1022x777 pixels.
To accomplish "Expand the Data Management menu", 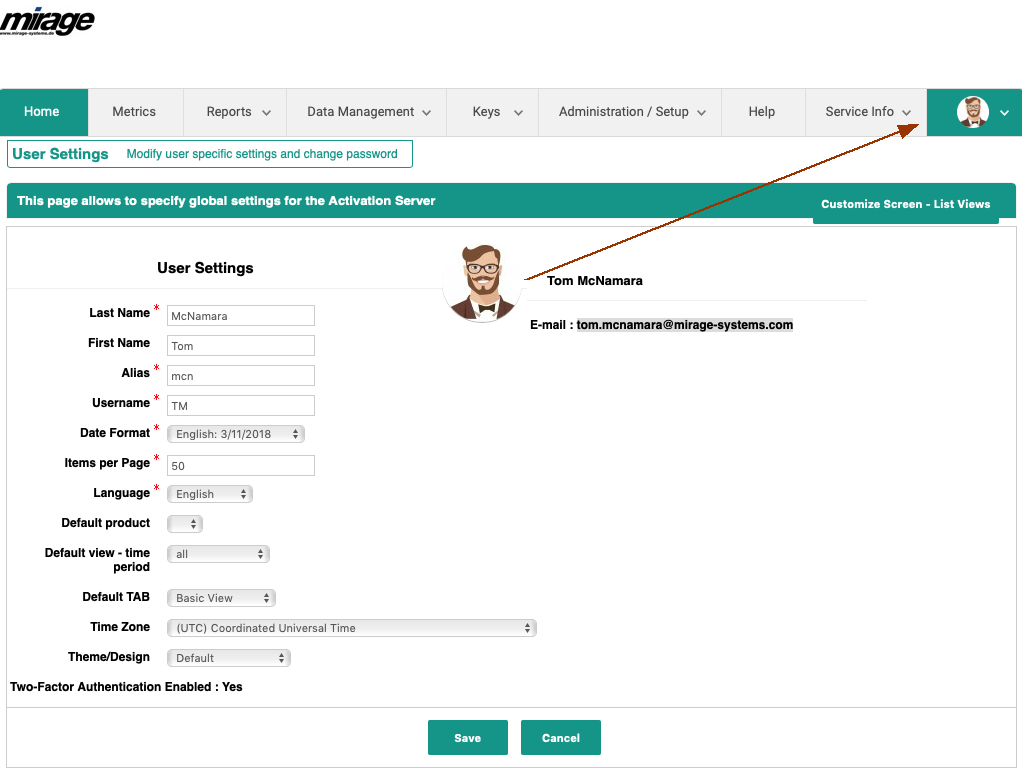I will pos(368,112).
